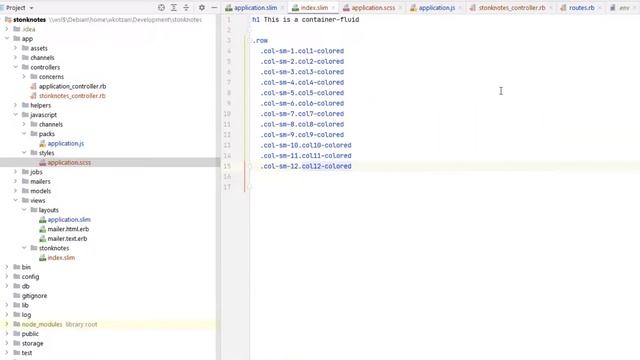Click the .col-sm-6.col6-colored line

click(x=302, y=103)
